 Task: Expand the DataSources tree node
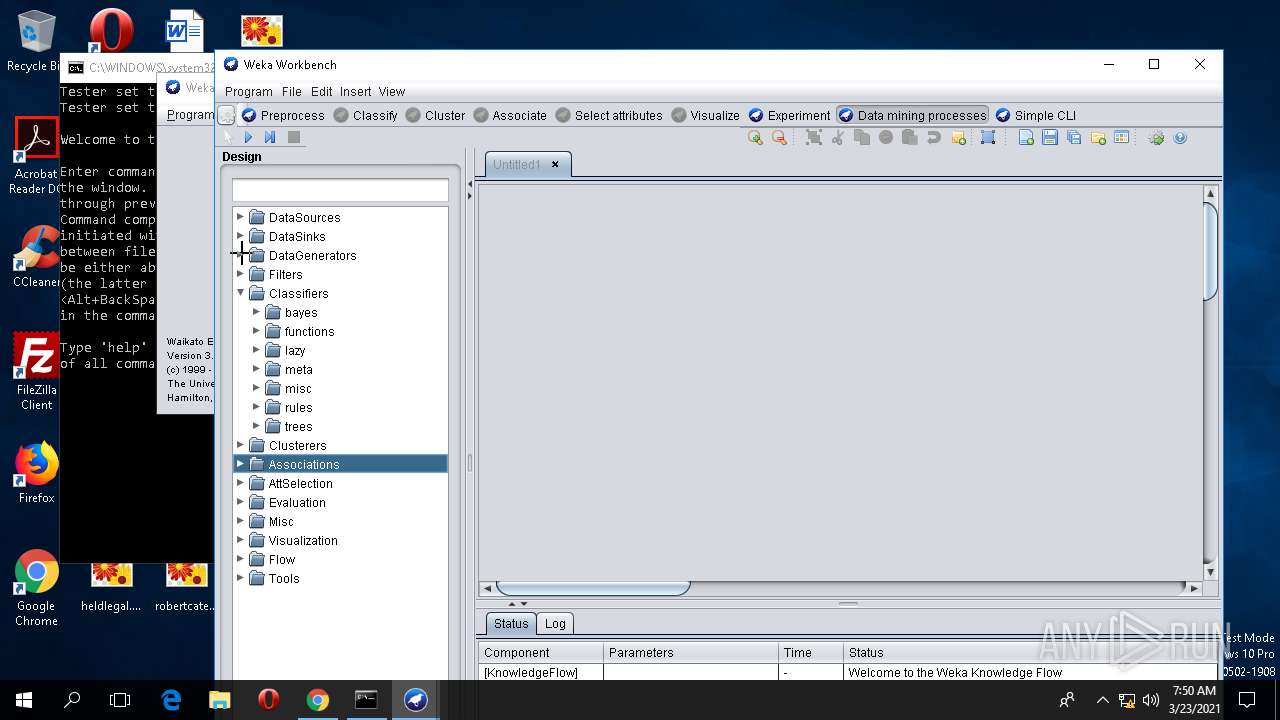[x=240, y=217]
